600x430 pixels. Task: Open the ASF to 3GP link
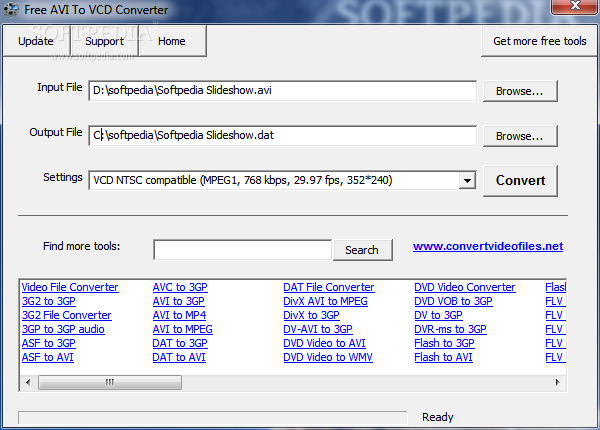[49, 344]
